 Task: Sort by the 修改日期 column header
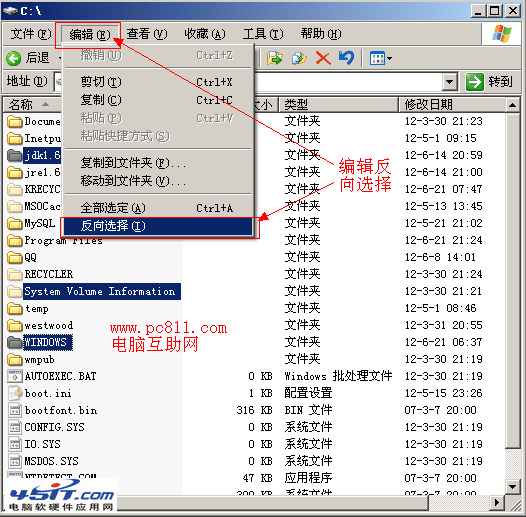tap(453, 105)
